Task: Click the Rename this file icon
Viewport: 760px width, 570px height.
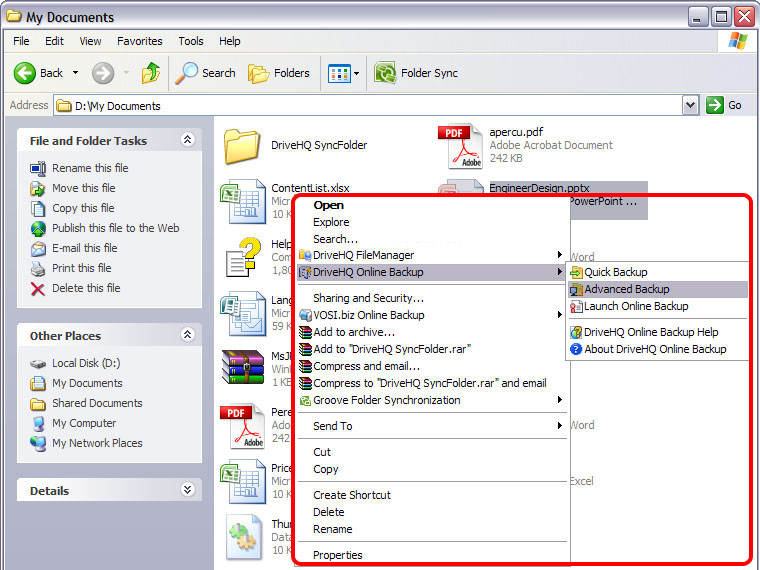Action: click(x=38, y=168)
